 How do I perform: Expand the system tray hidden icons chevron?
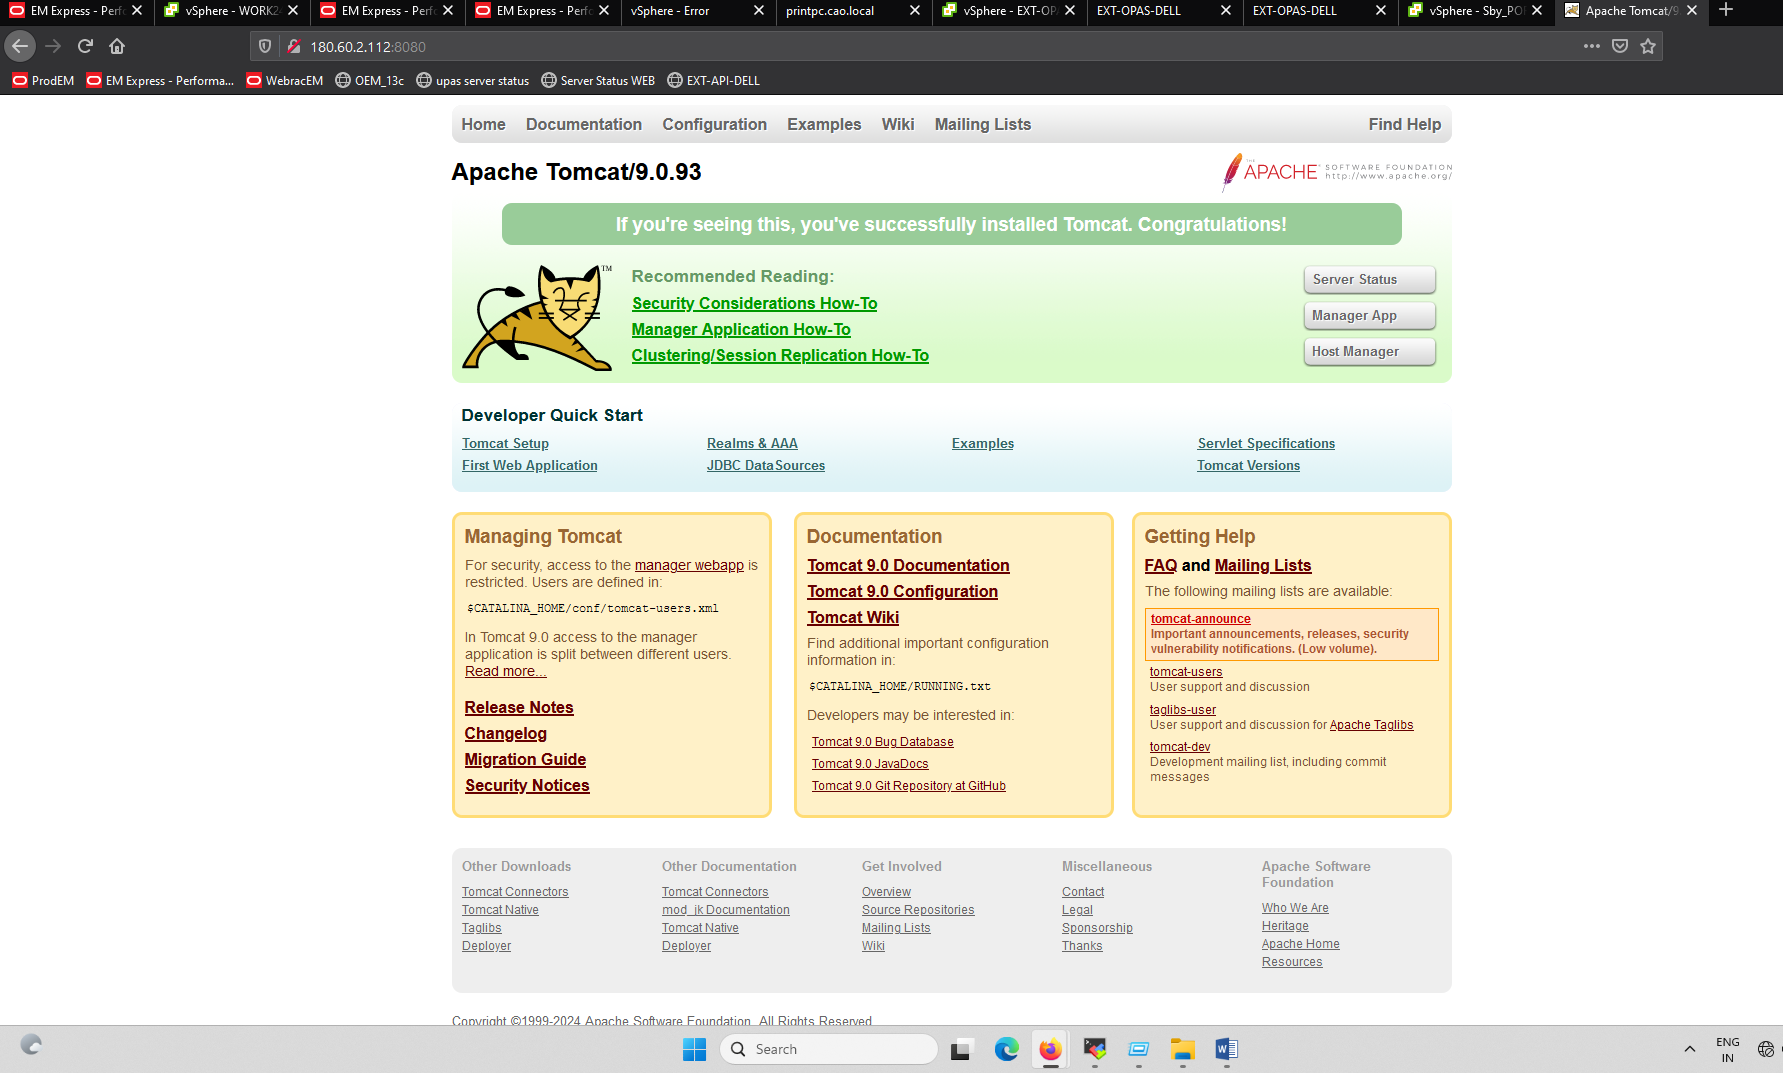[x=1689, y=1049]
